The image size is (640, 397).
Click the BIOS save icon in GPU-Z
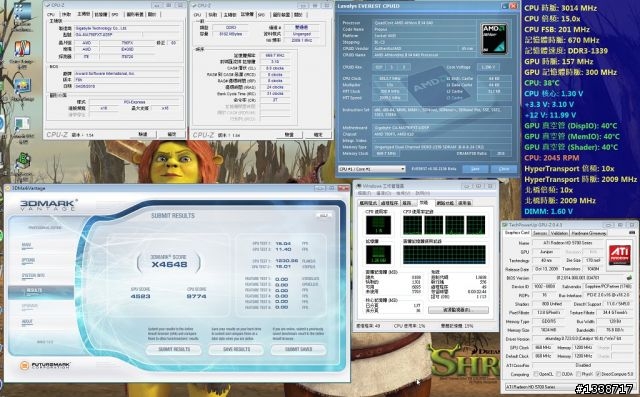(x=629, y=278)
